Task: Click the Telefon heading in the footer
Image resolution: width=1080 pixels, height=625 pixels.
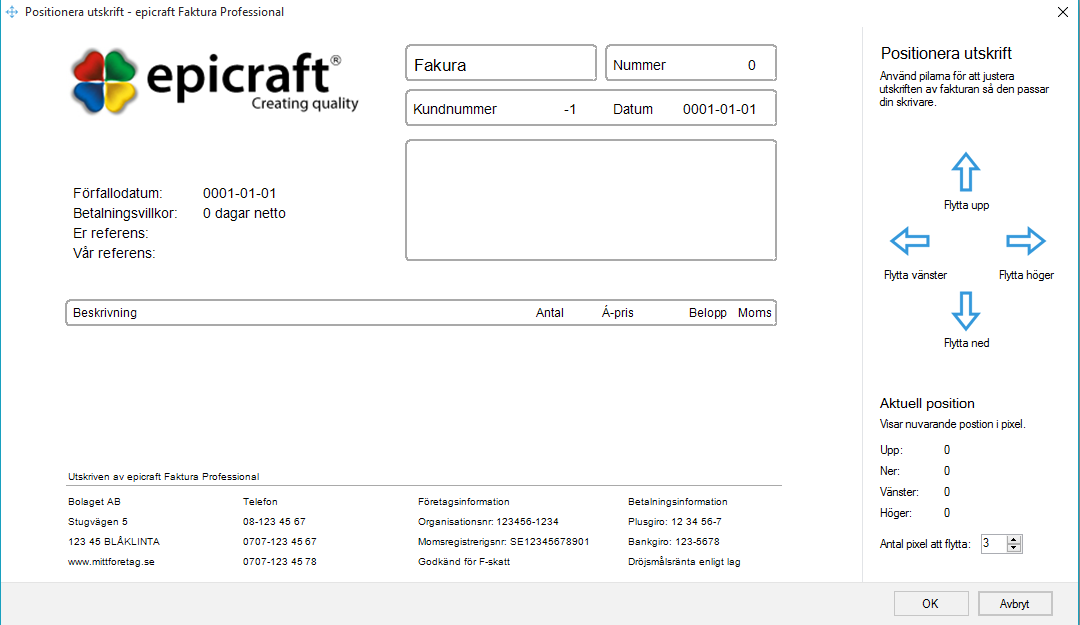Action: pos(260,502)
